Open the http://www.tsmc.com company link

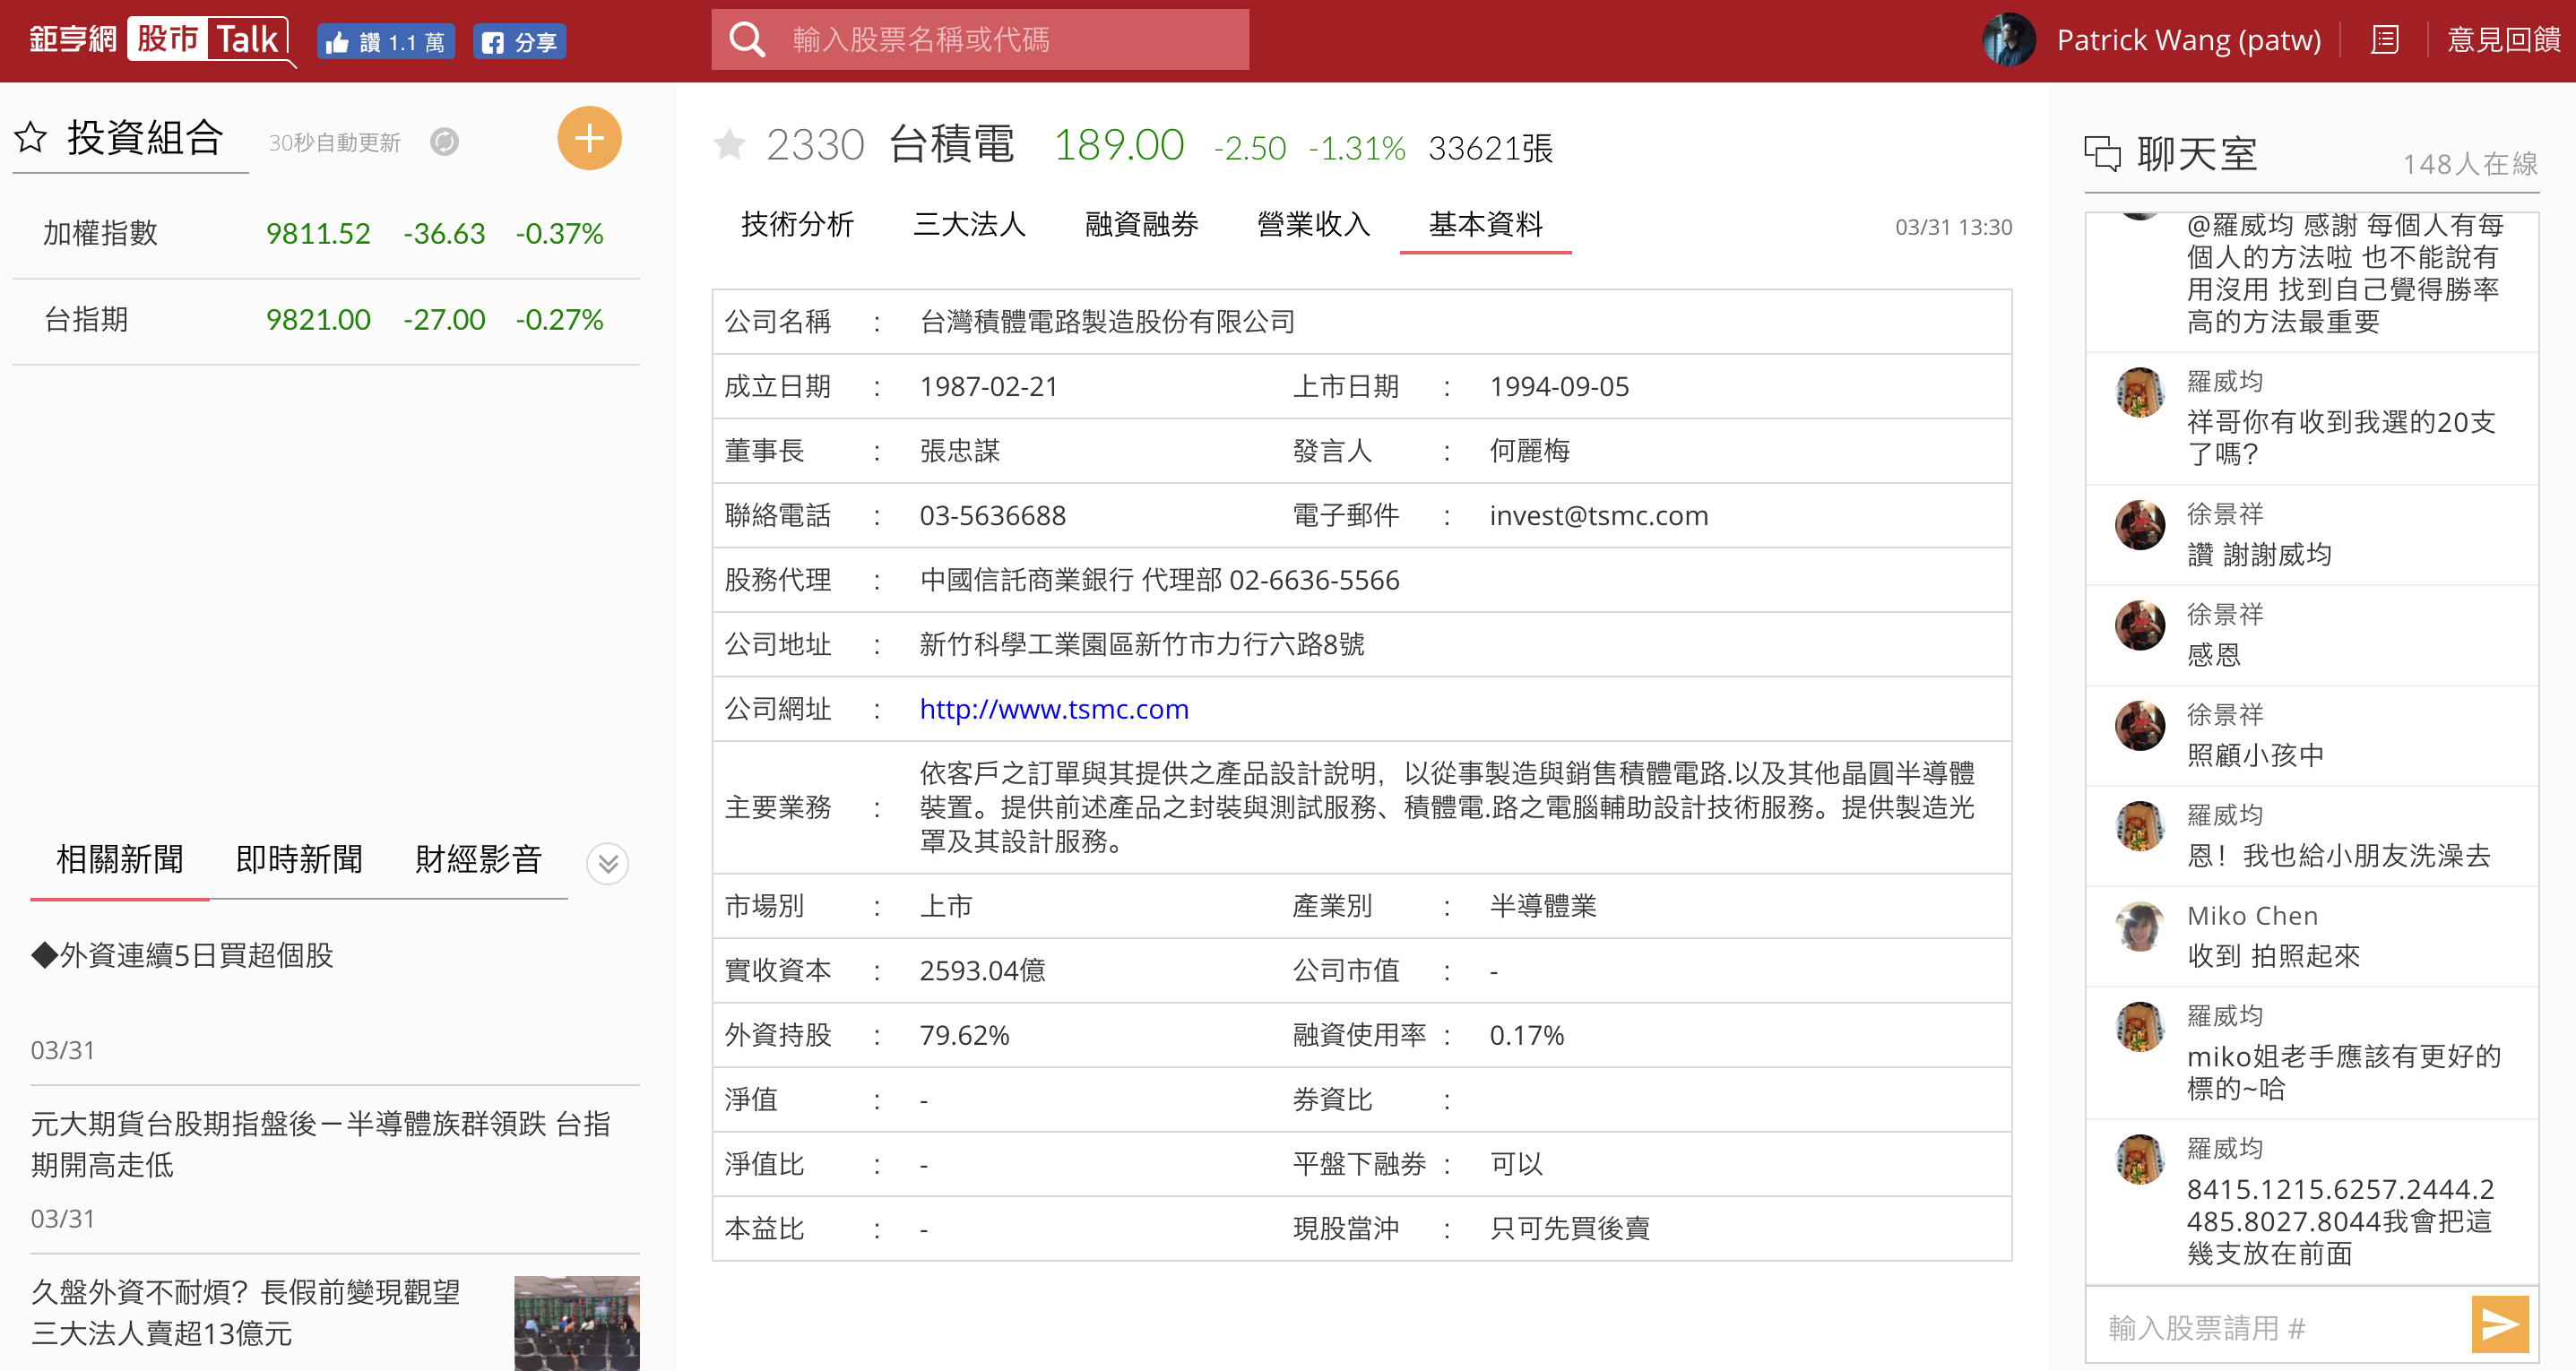click(x=1054, y=709)
